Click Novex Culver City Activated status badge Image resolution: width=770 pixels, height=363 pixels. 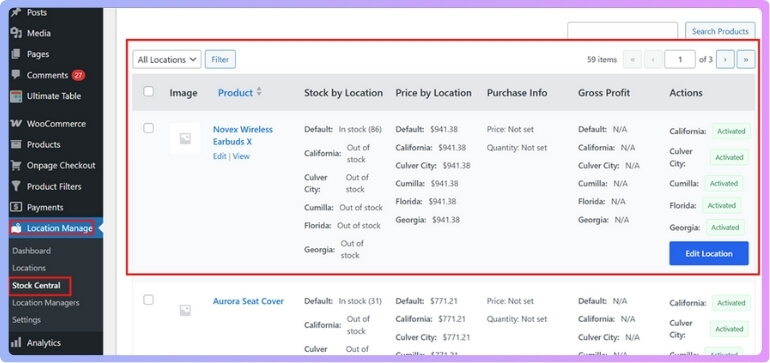click(729, 157)
